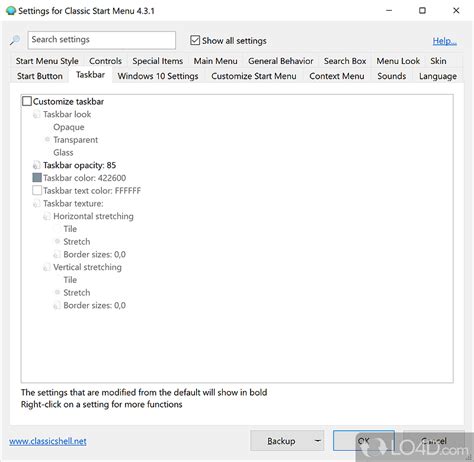474x462 pixels.
Task: Select the Transparent taskbar look option
Action: click(75, 140)
